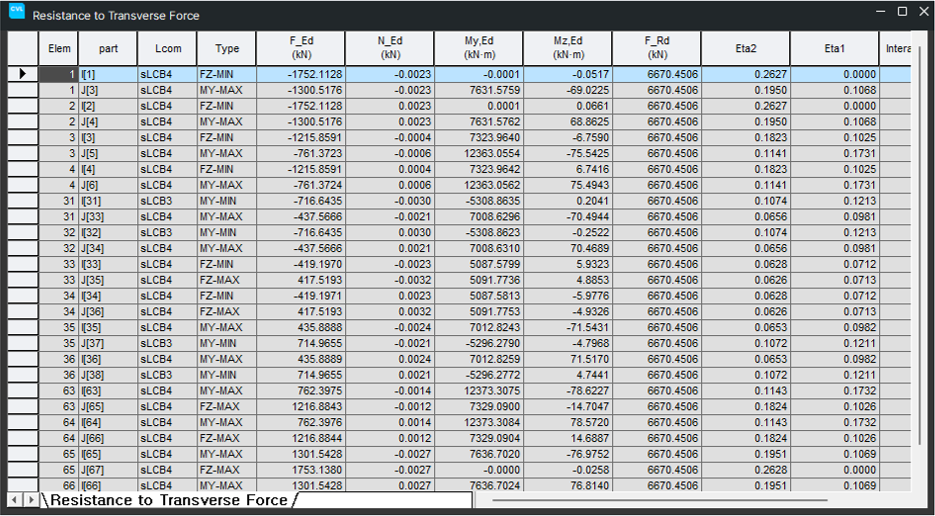The image size is (935, 516).
Task: Click the Mz,Ed value 0.2041
Action: [568, 201]
